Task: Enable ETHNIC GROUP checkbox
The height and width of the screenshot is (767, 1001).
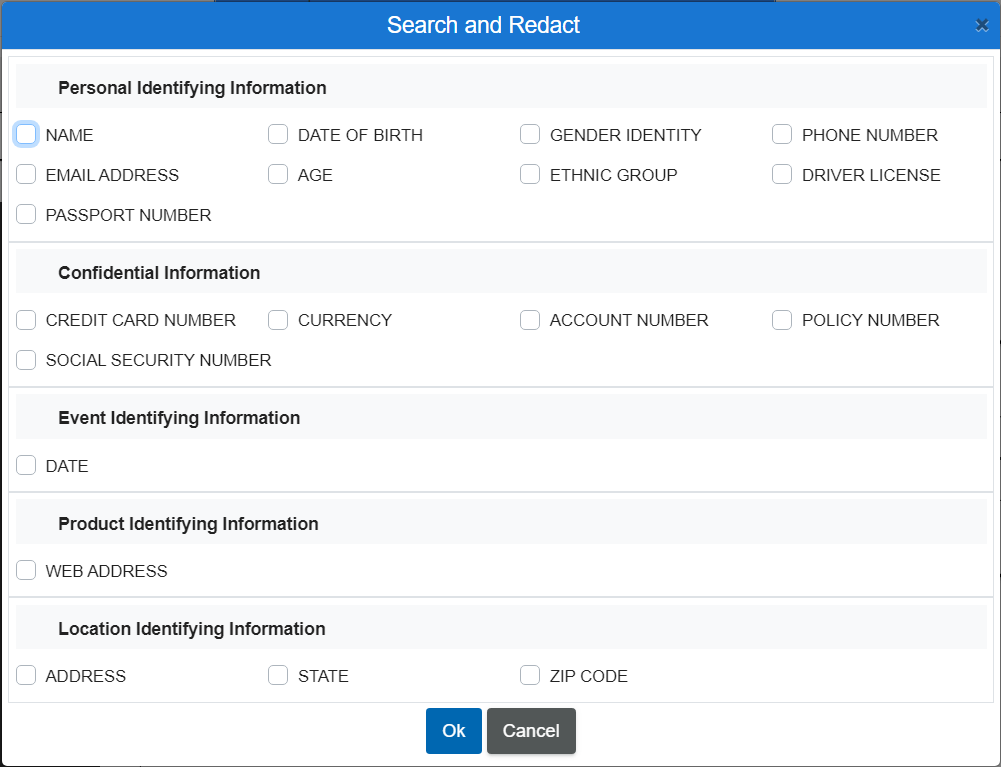Action: tap(530, 174)
